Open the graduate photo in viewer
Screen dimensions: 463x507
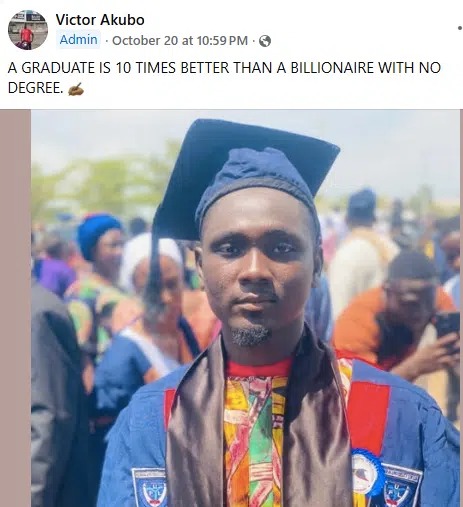click(x=245, y=308)
